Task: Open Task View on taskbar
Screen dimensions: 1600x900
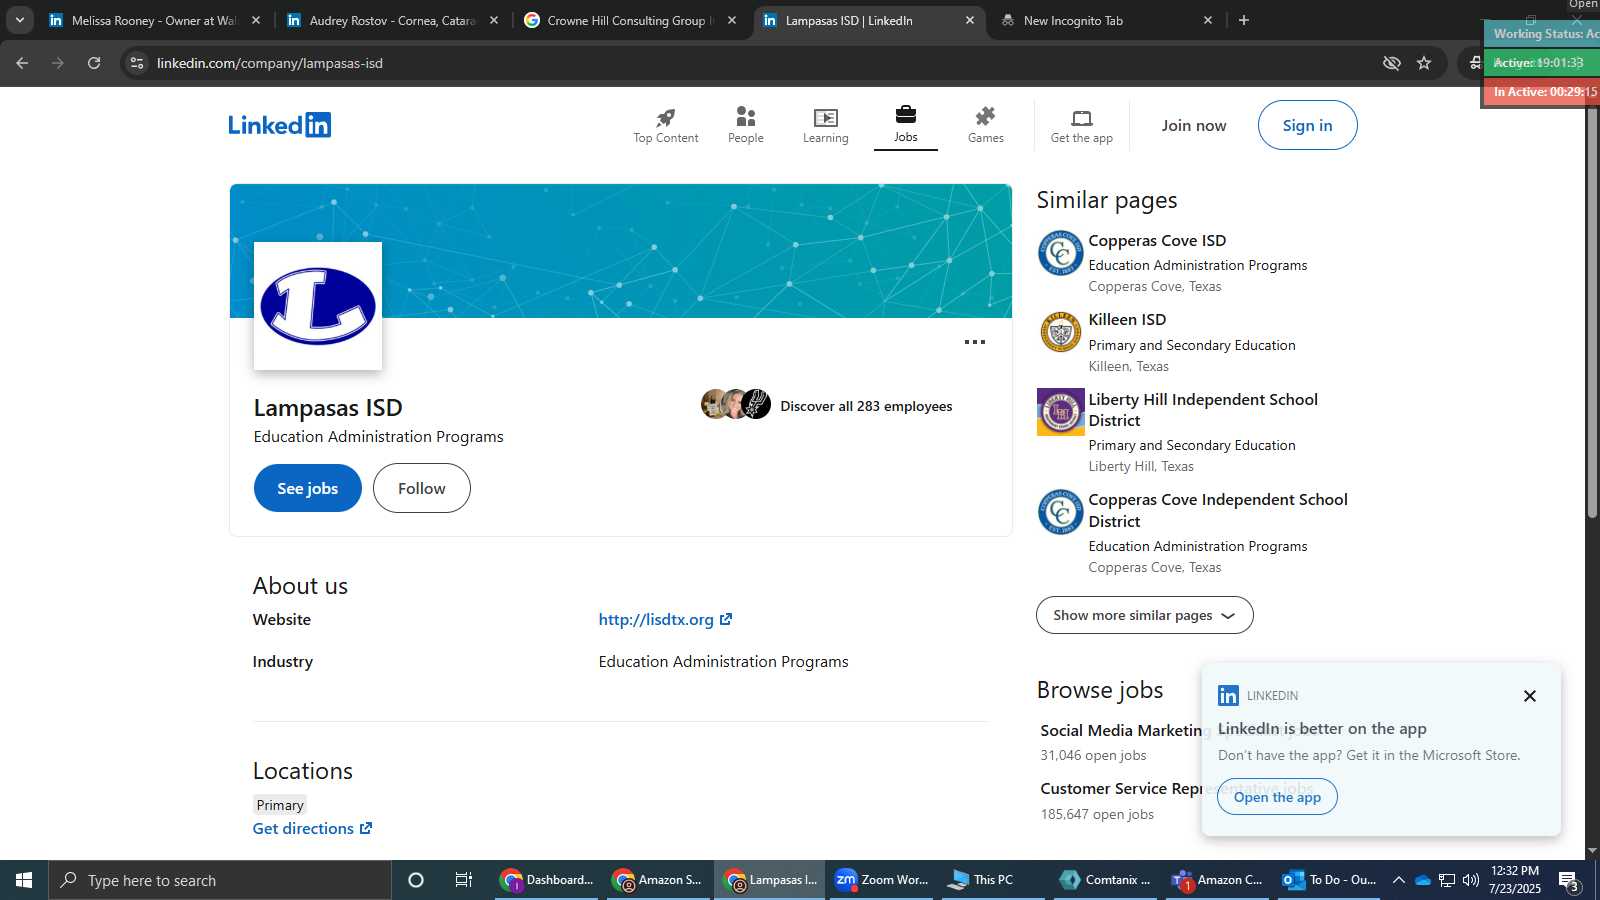Action: (464, 880)
